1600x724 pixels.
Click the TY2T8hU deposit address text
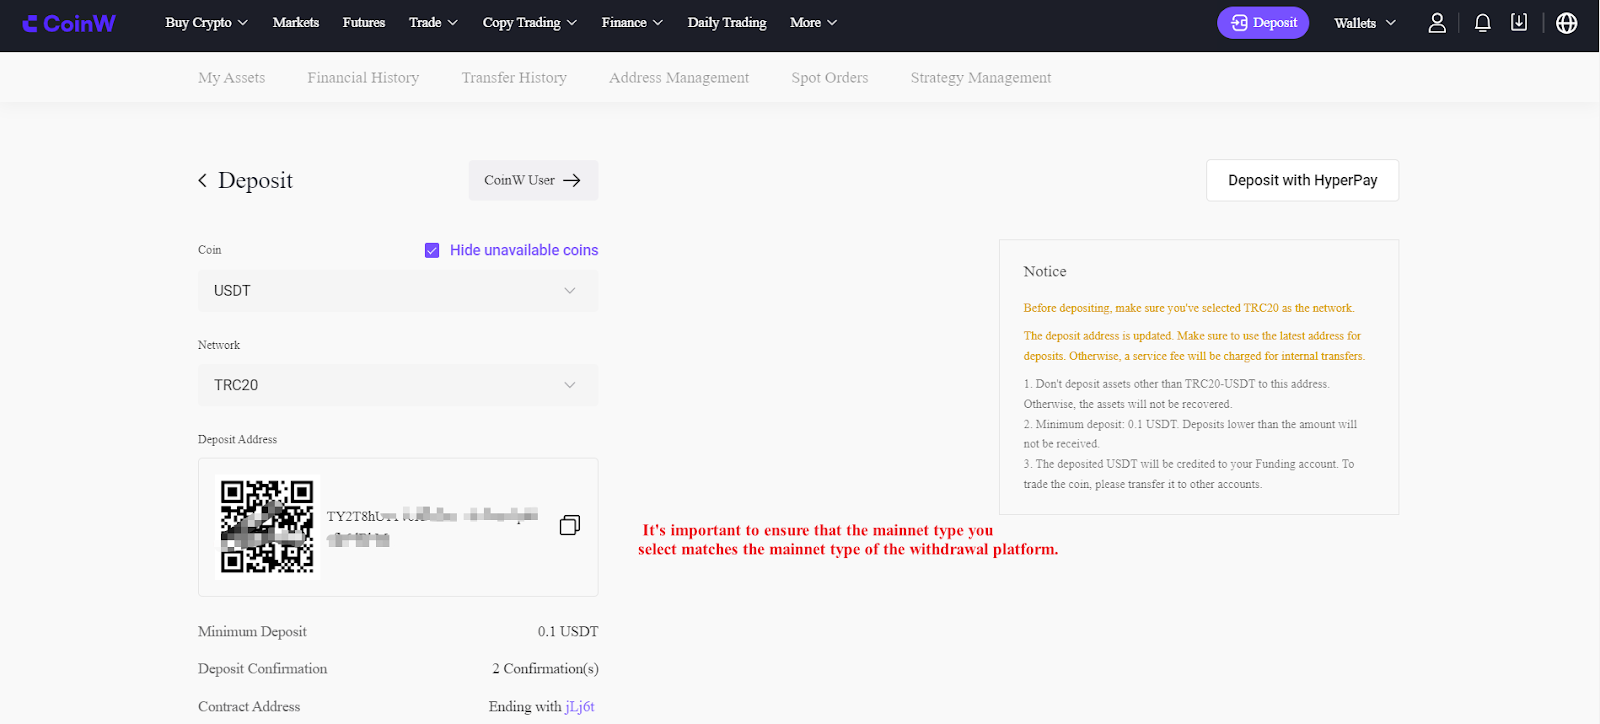coord(432,527)
